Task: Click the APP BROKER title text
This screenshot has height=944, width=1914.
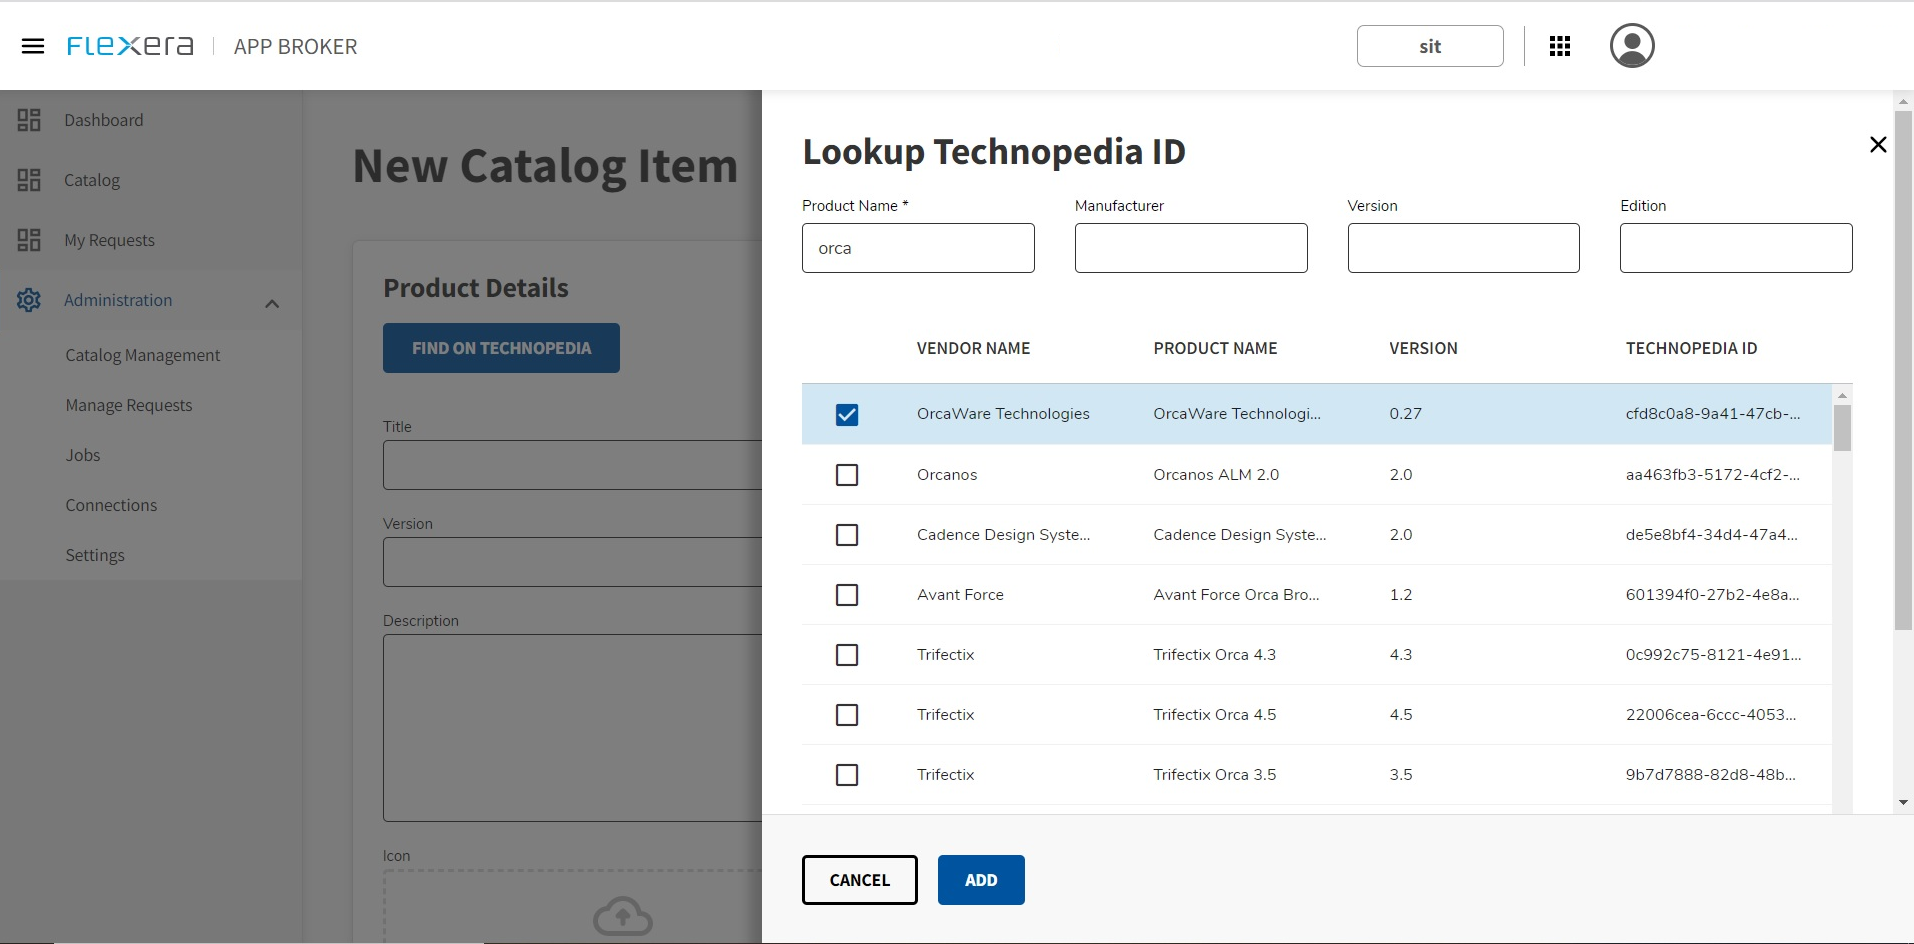Action: (x=295, y=47)
